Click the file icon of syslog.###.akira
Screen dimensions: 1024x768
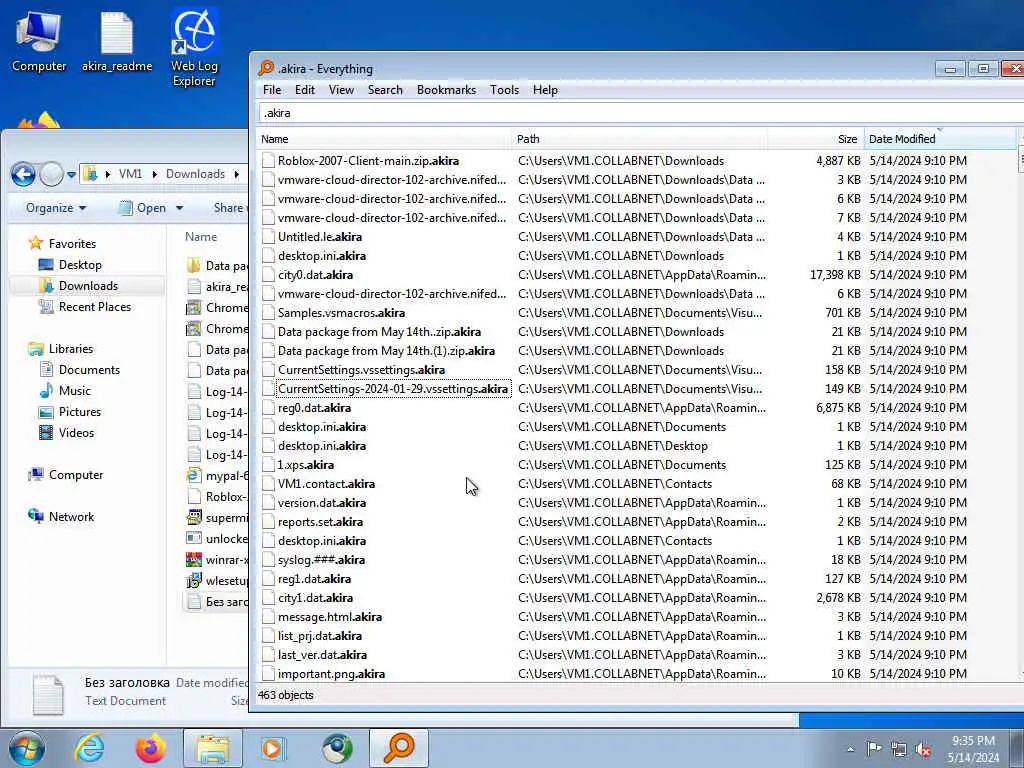coord(268,560)
